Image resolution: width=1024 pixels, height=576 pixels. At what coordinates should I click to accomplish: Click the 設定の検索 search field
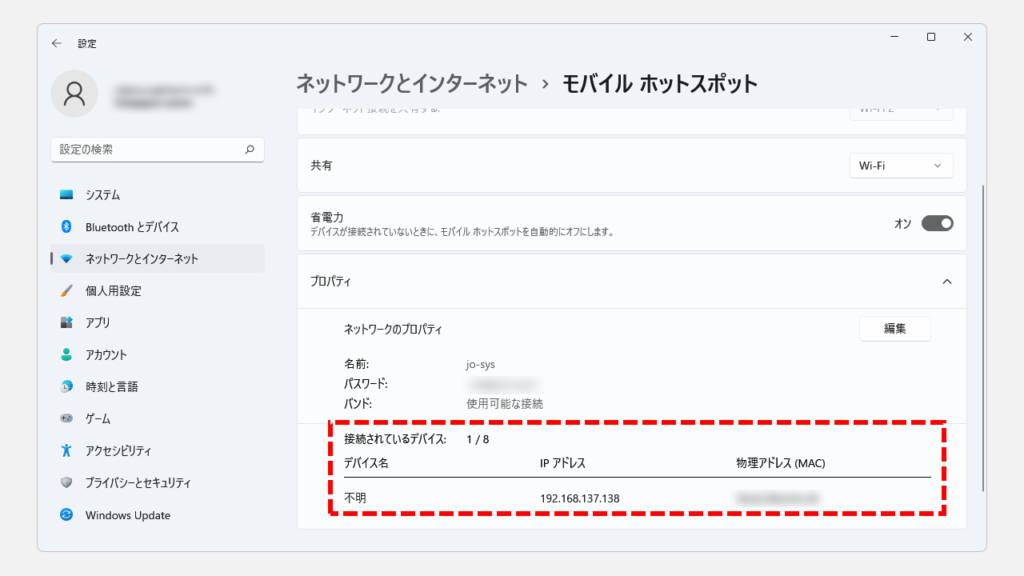click(x=150, y=150)
